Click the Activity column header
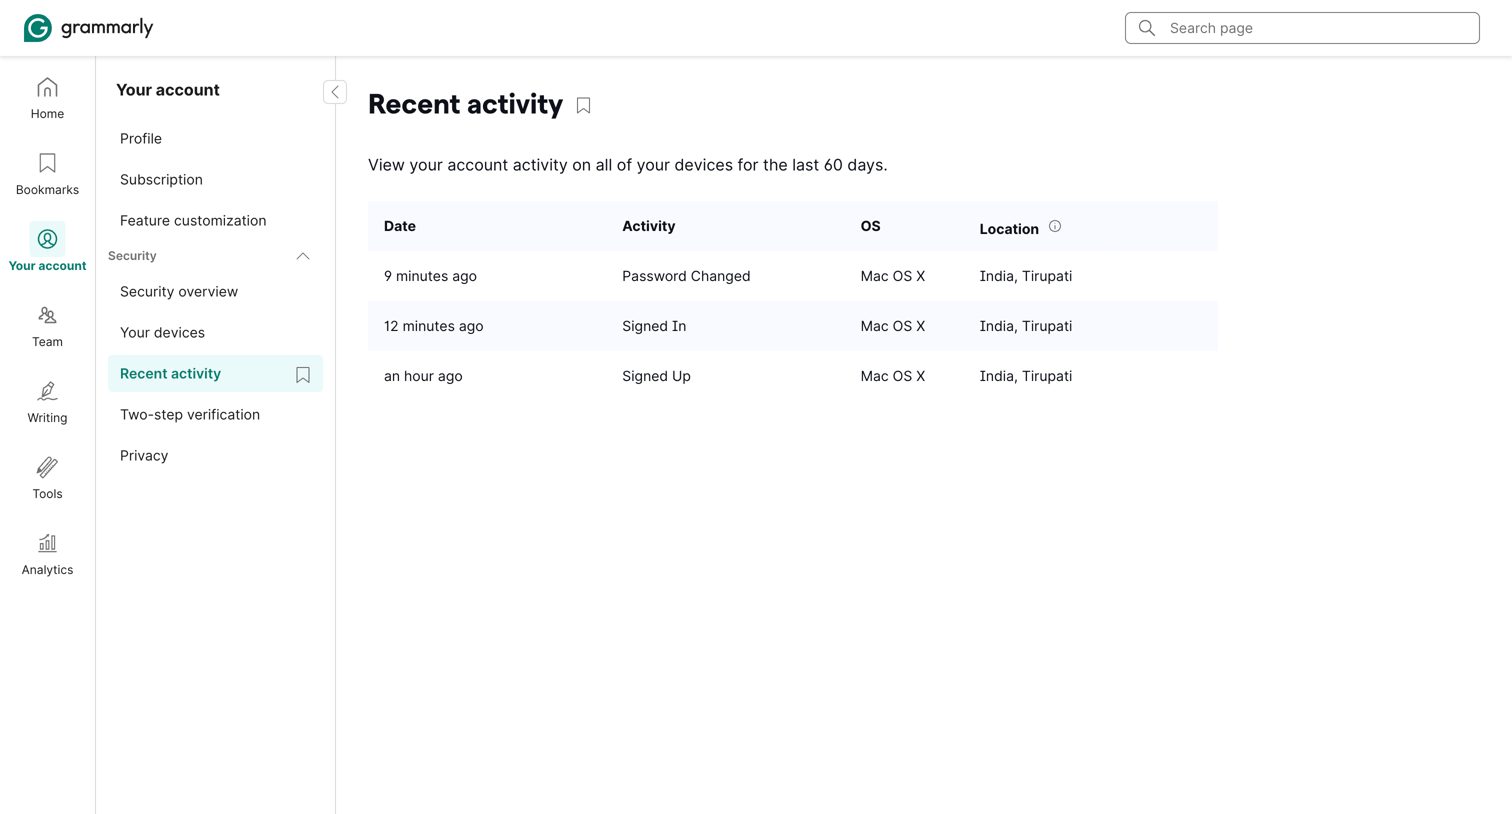 649,226
